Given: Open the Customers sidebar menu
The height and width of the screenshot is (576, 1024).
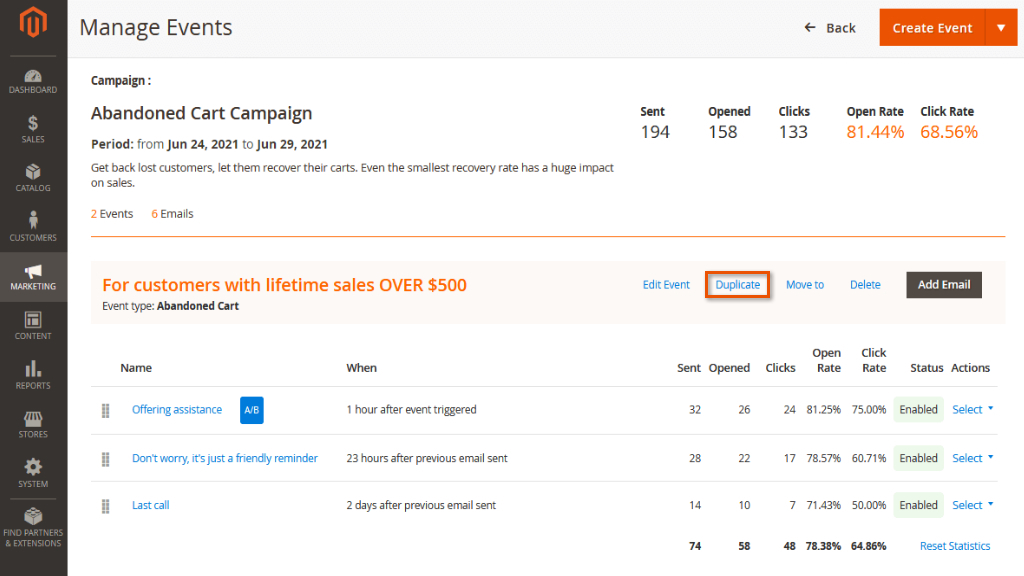Looking at the screenshot, I should [33, 226].
